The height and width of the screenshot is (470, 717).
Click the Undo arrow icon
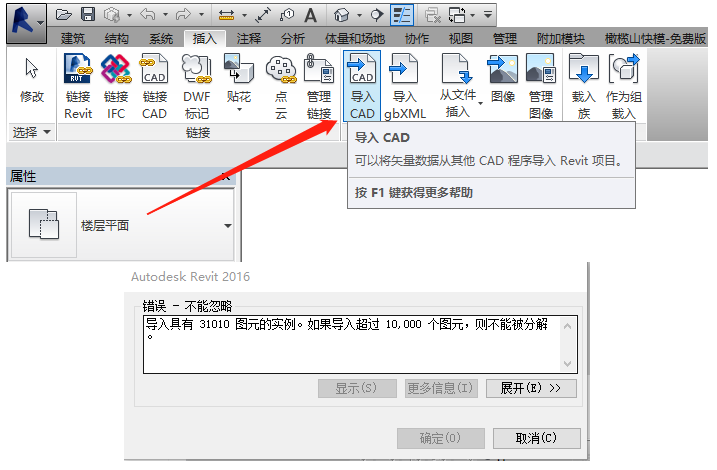[148, 15]
